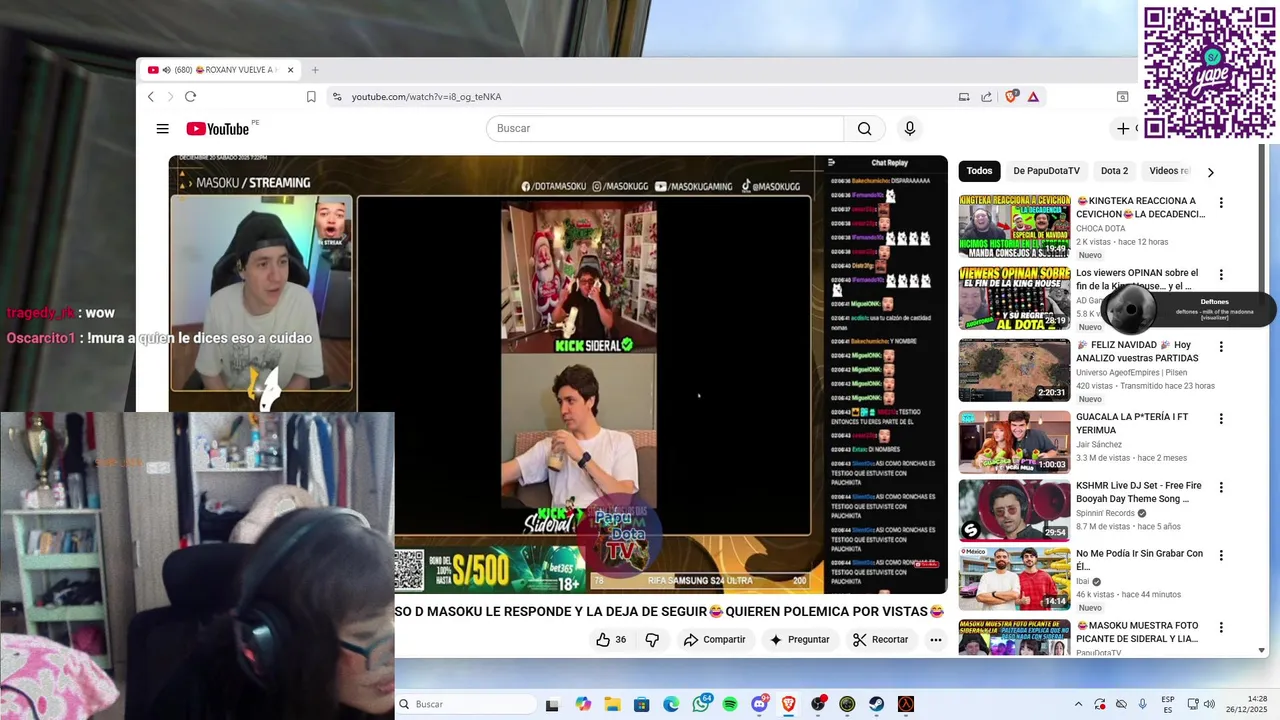Open FELIZ NAVIDAD Age of Empires thumbnail
Viewport: 1280px width, 720px height.
tap(1014, 370)
